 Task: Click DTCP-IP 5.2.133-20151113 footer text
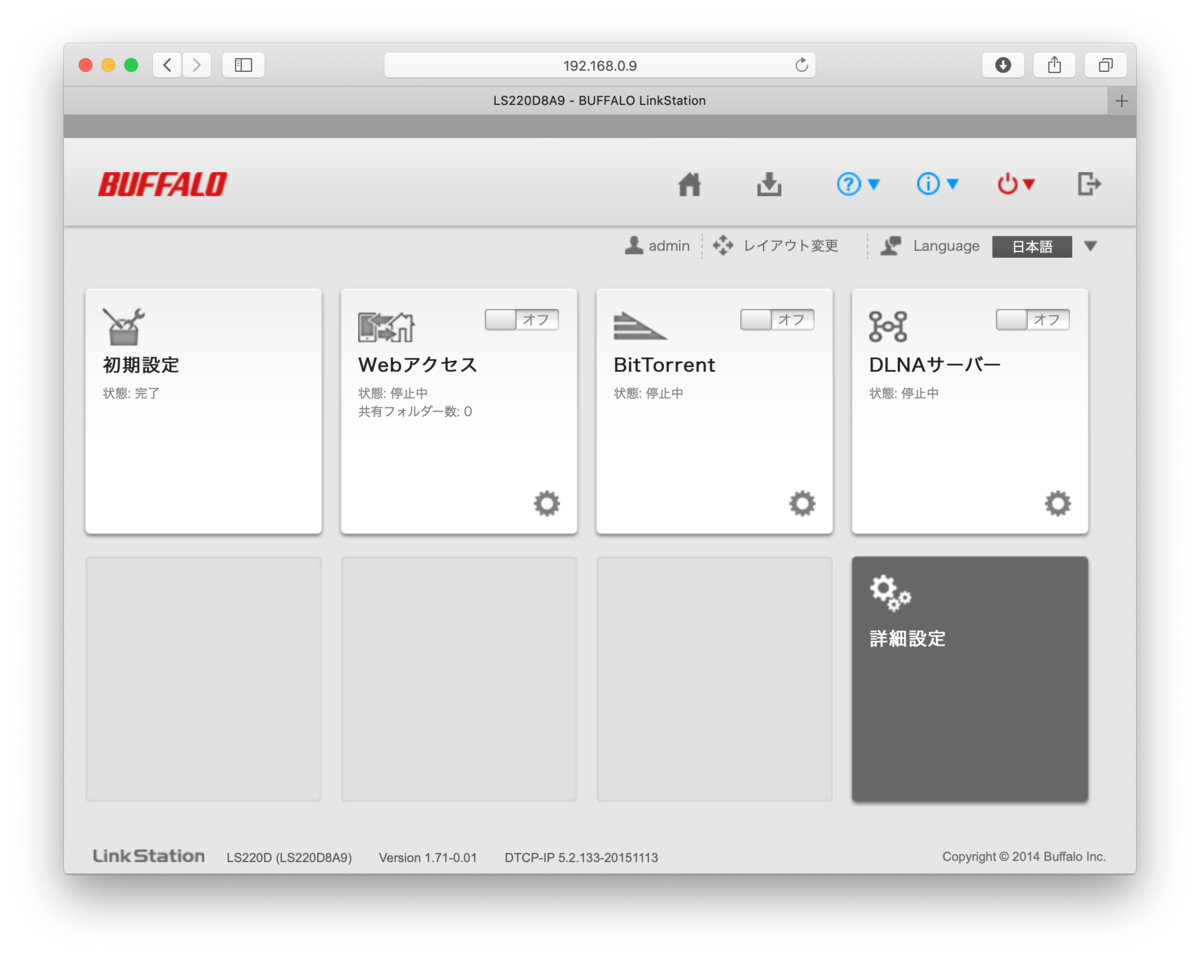click(x=581, y=857)
